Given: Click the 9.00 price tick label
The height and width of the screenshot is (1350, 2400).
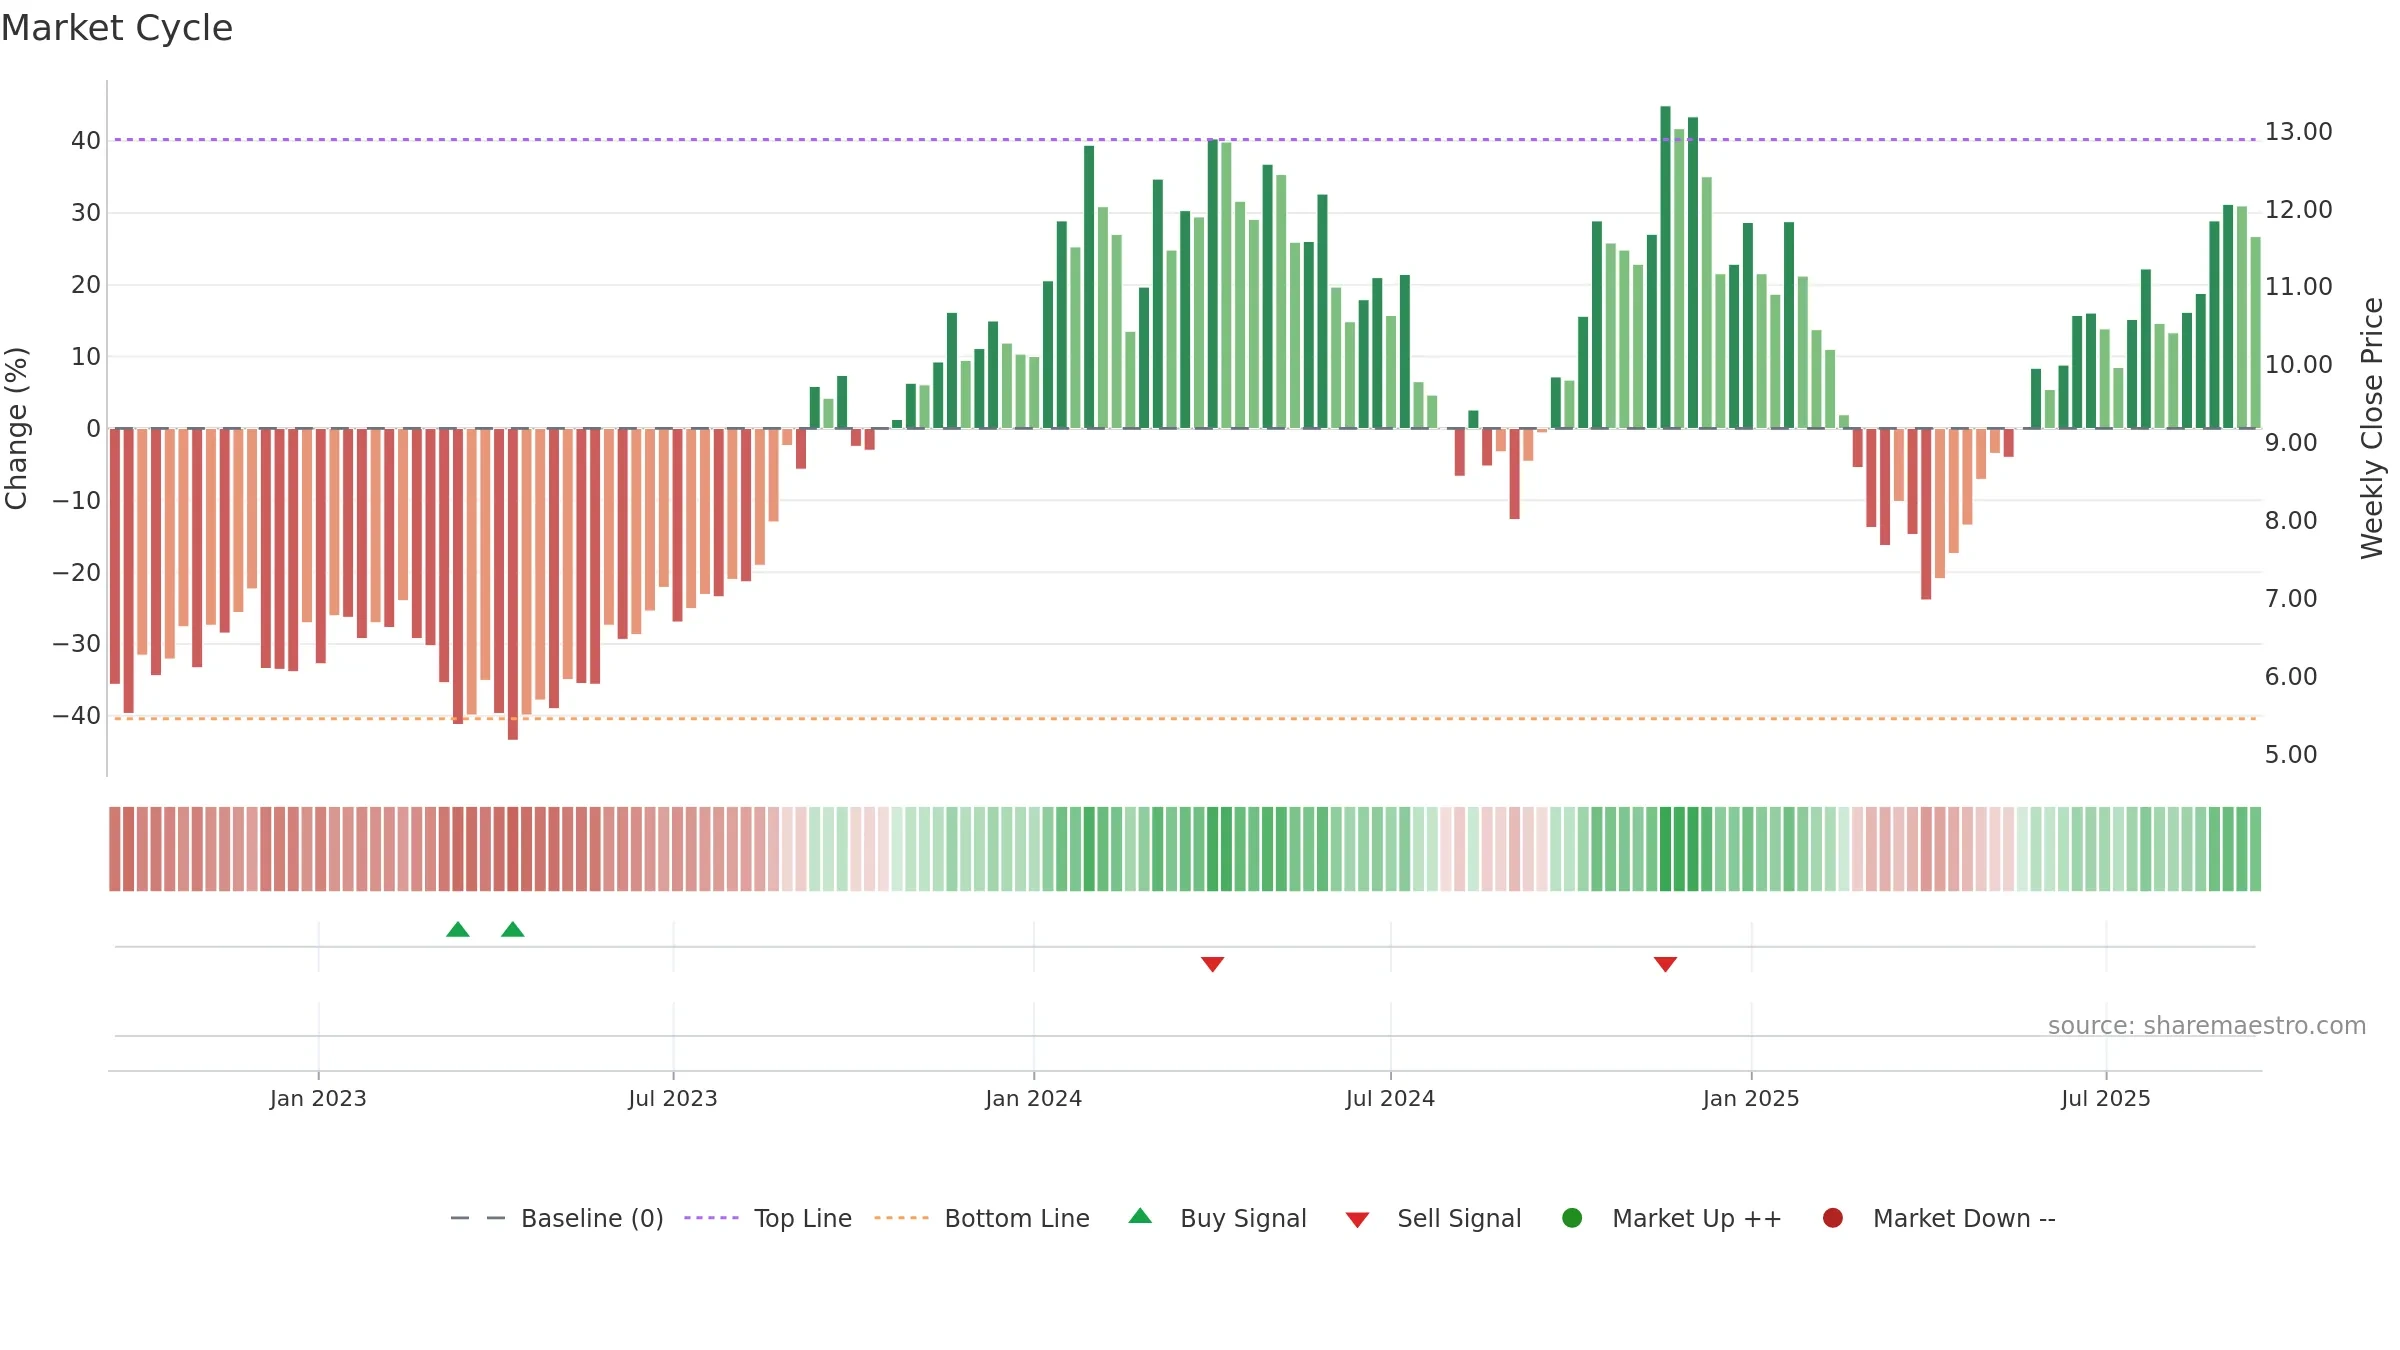Looking at the screenshot, I should [x=2291, y=443].
